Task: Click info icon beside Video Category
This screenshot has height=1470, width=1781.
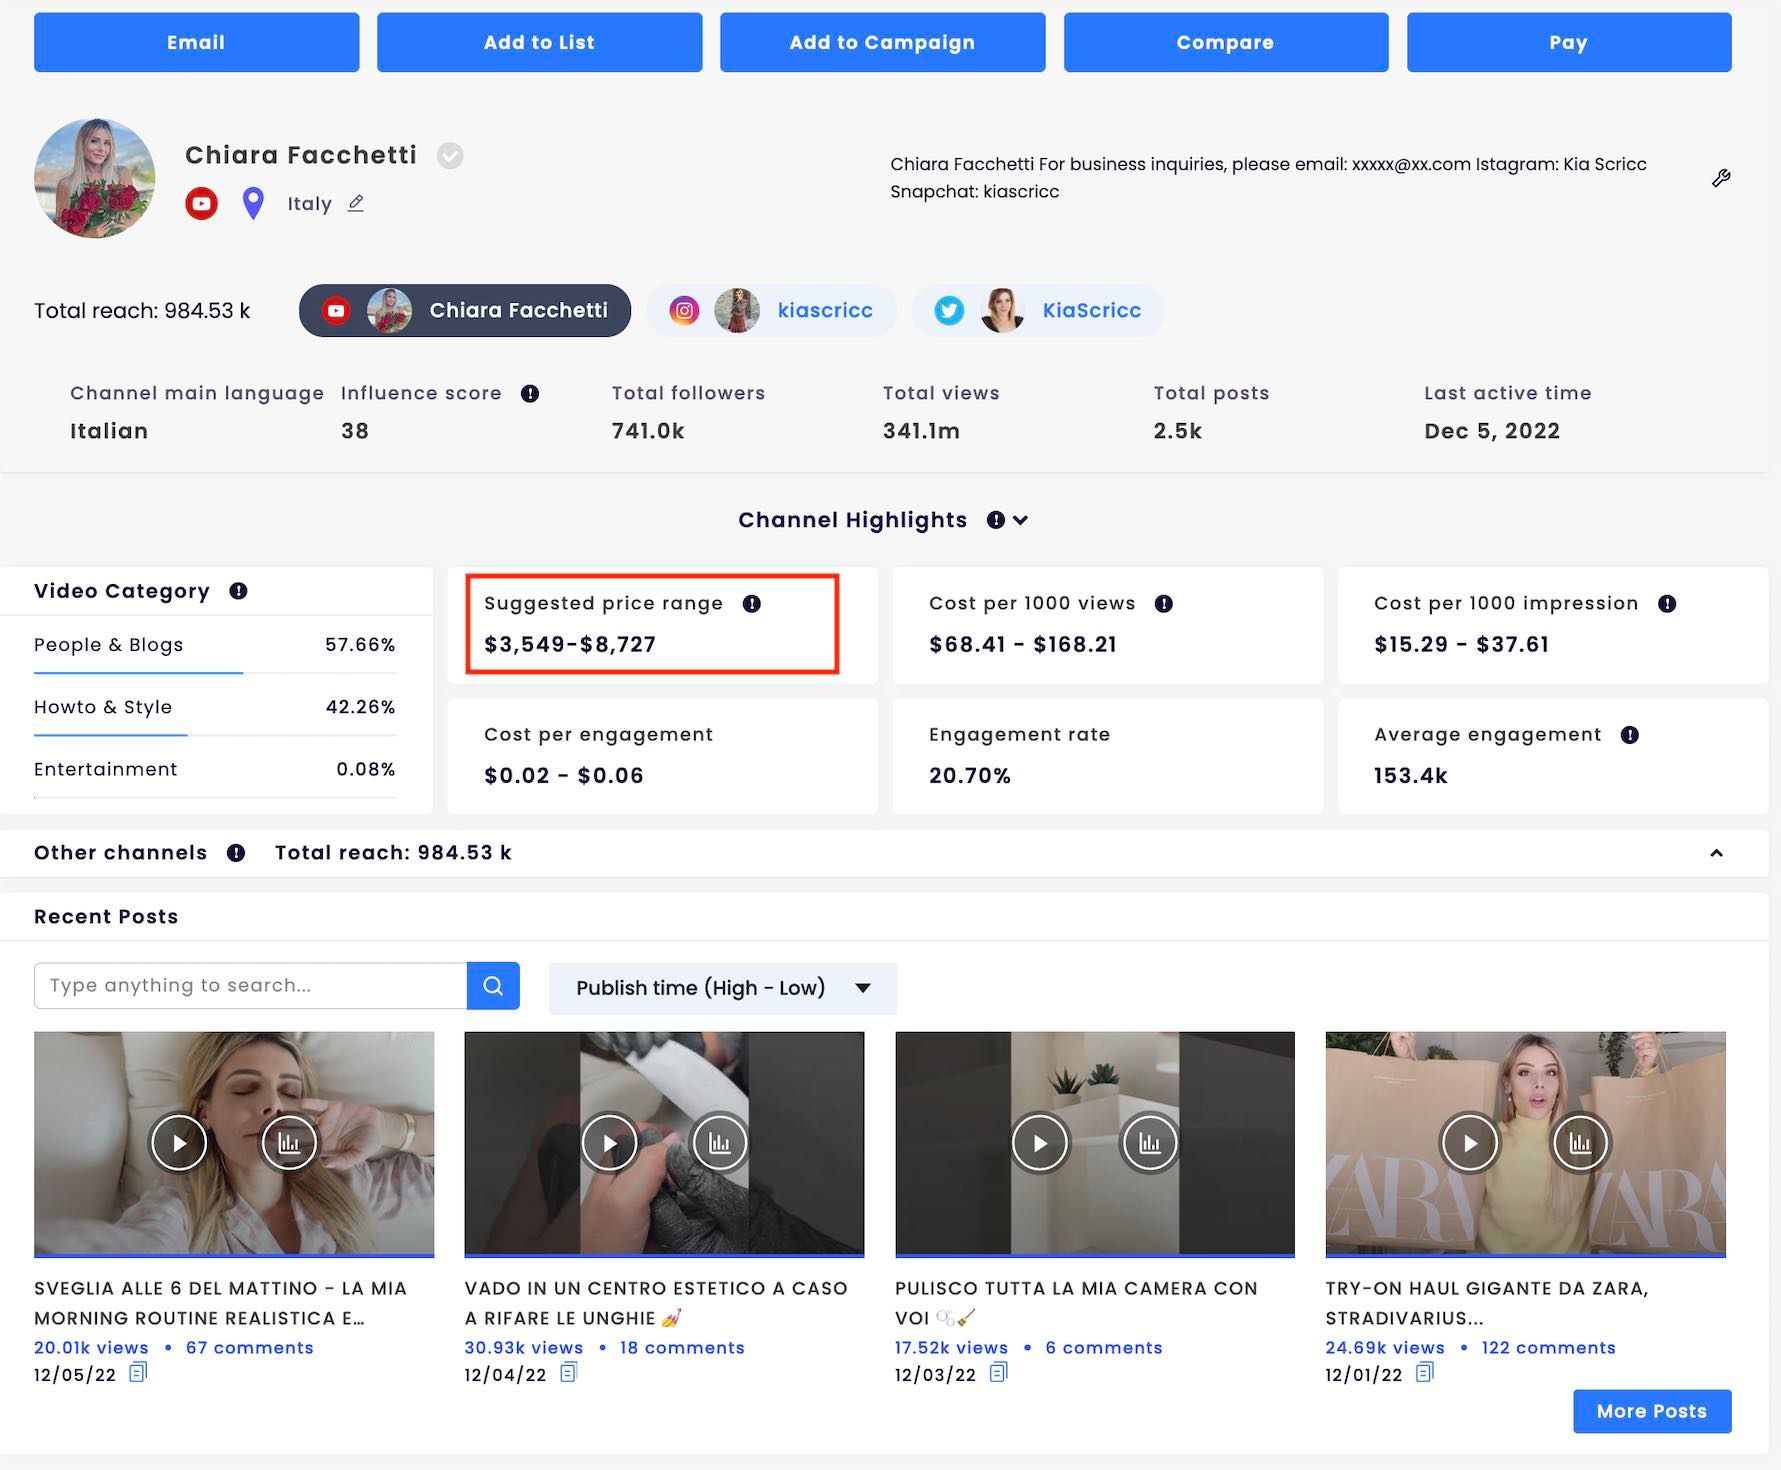Action: coord(238,591)
